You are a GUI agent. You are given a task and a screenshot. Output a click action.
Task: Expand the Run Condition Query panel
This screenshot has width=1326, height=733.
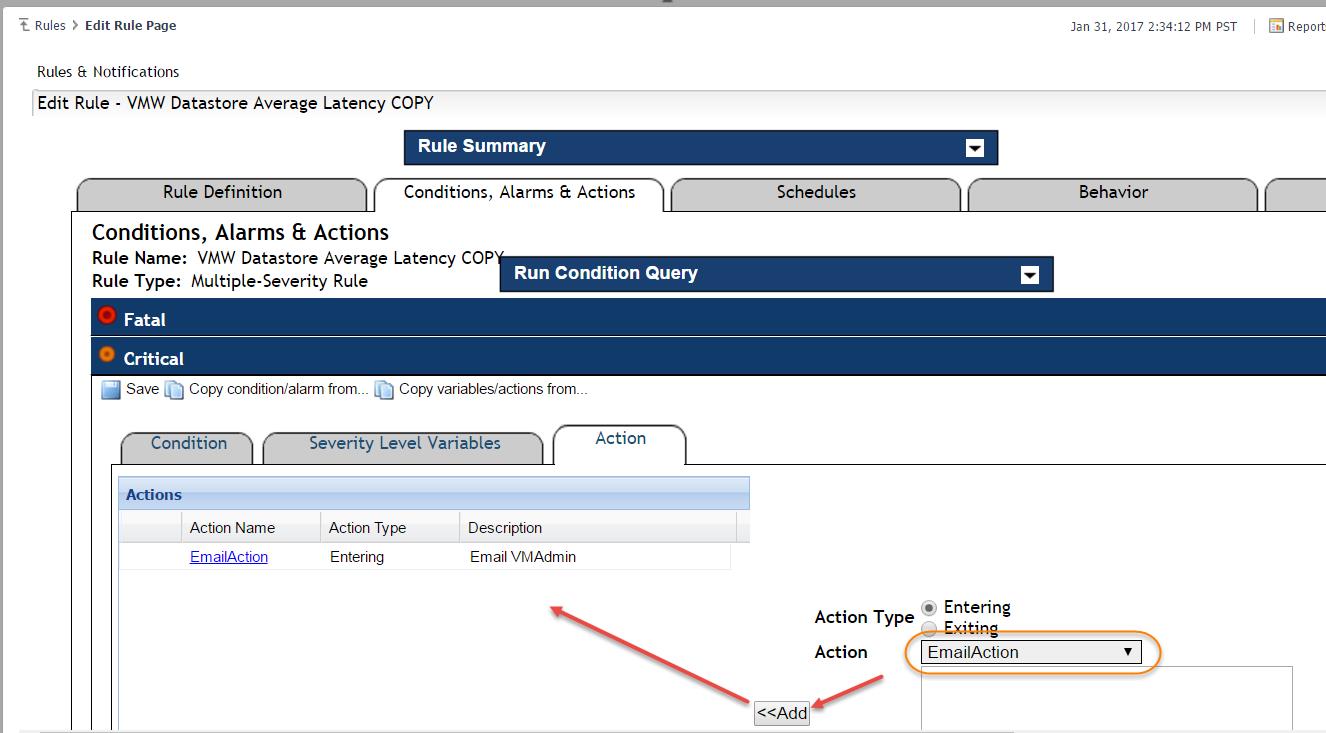pyautogui.click(x=1029, y=275)
